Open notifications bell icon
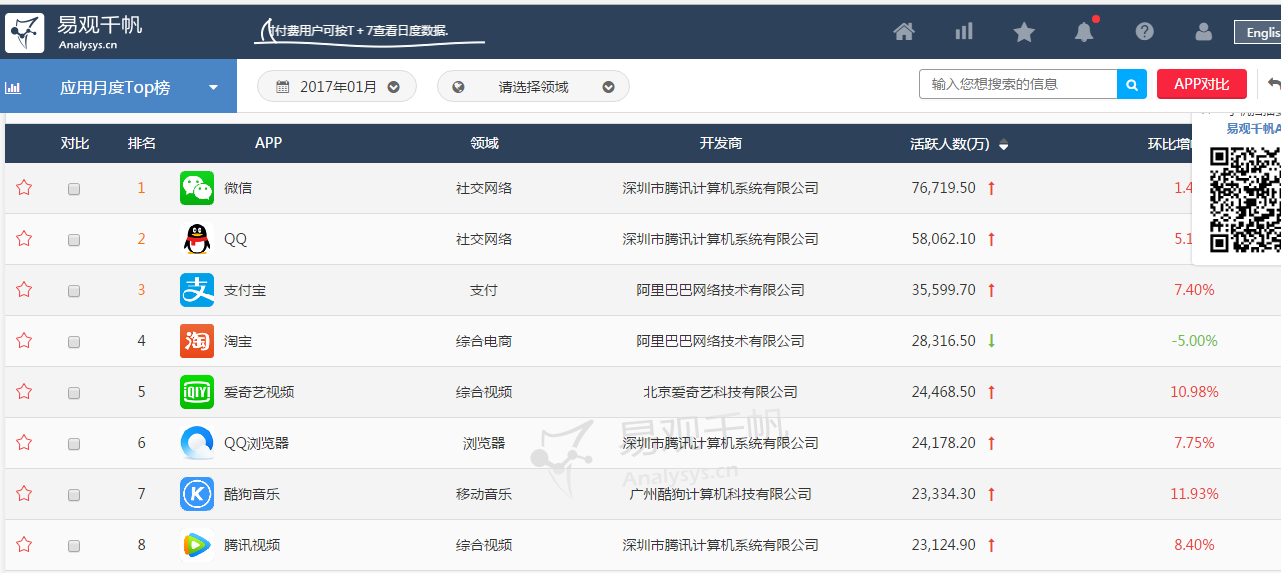Image resolution: width=1281 pixels, height=573 pixels. (x=1084, y=32)
